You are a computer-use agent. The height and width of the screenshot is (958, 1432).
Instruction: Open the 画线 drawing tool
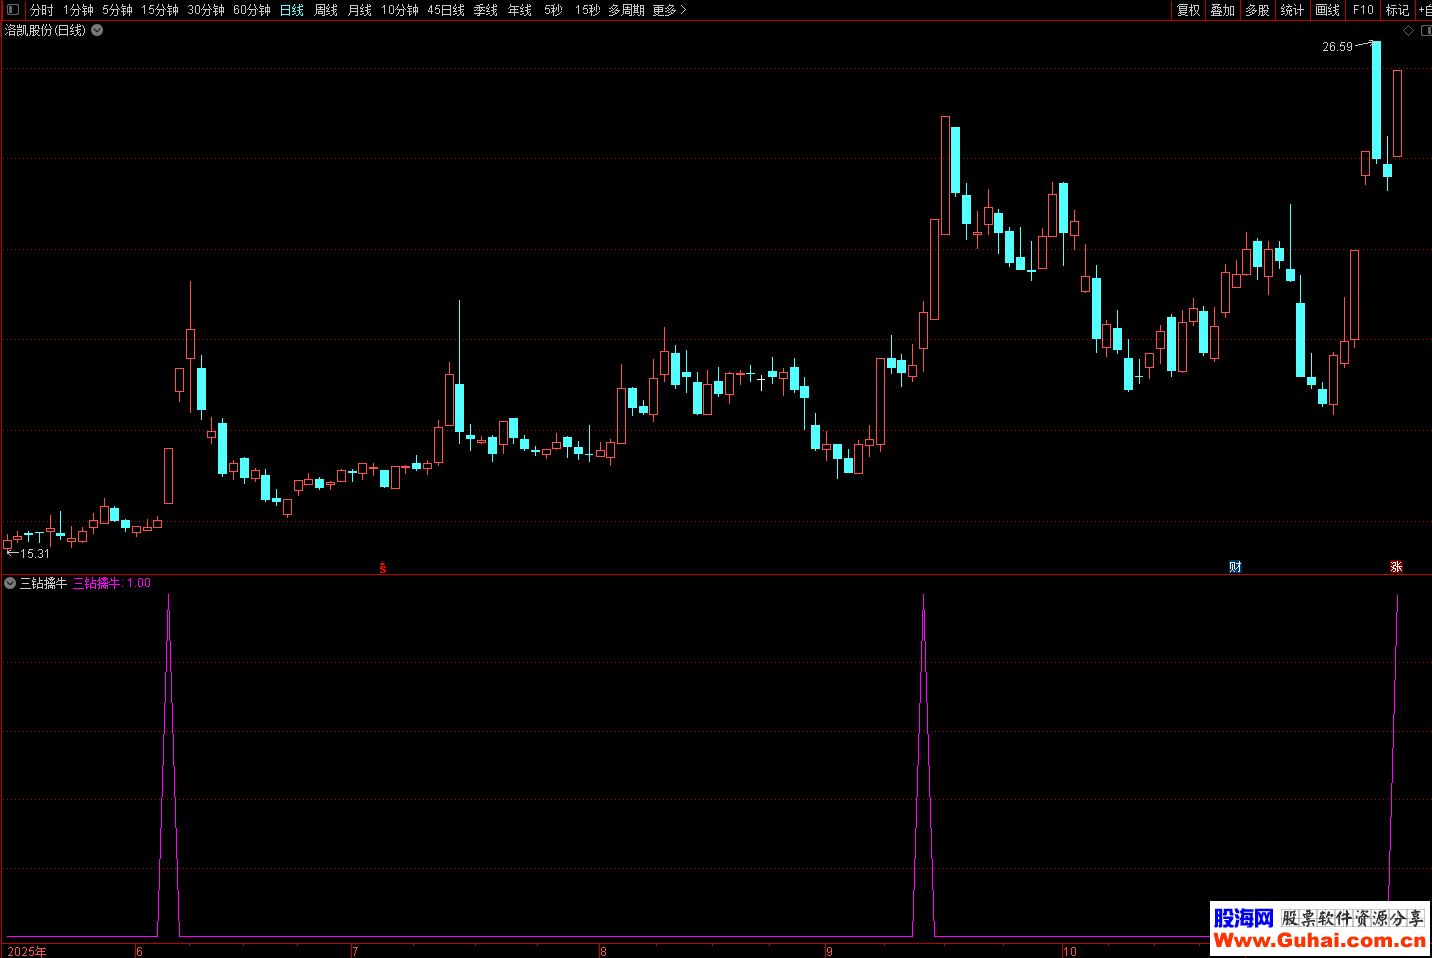[1327, 10]
